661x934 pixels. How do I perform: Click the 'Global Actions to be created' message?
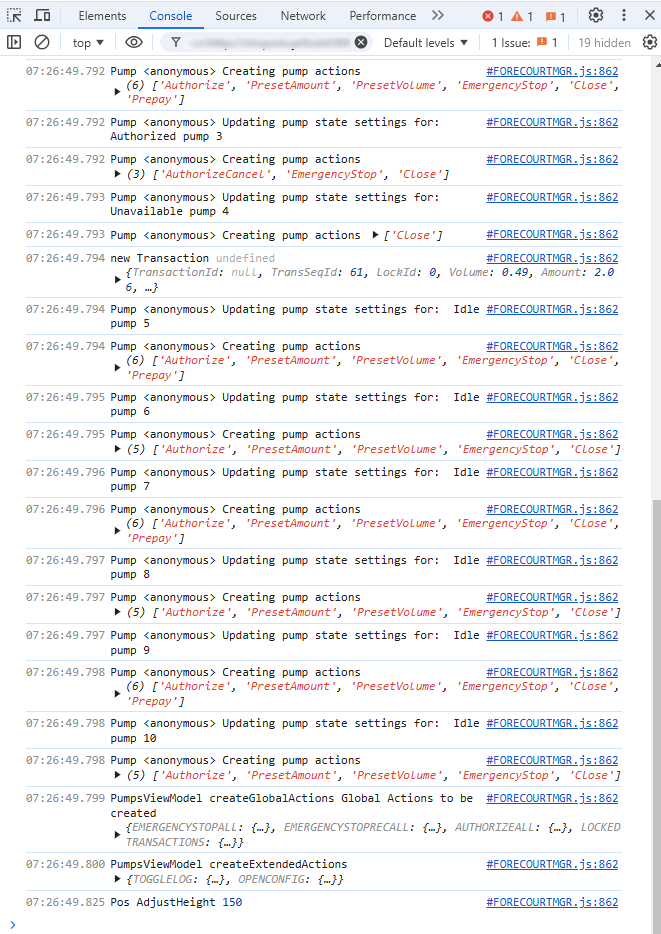(x=292, y=805)
